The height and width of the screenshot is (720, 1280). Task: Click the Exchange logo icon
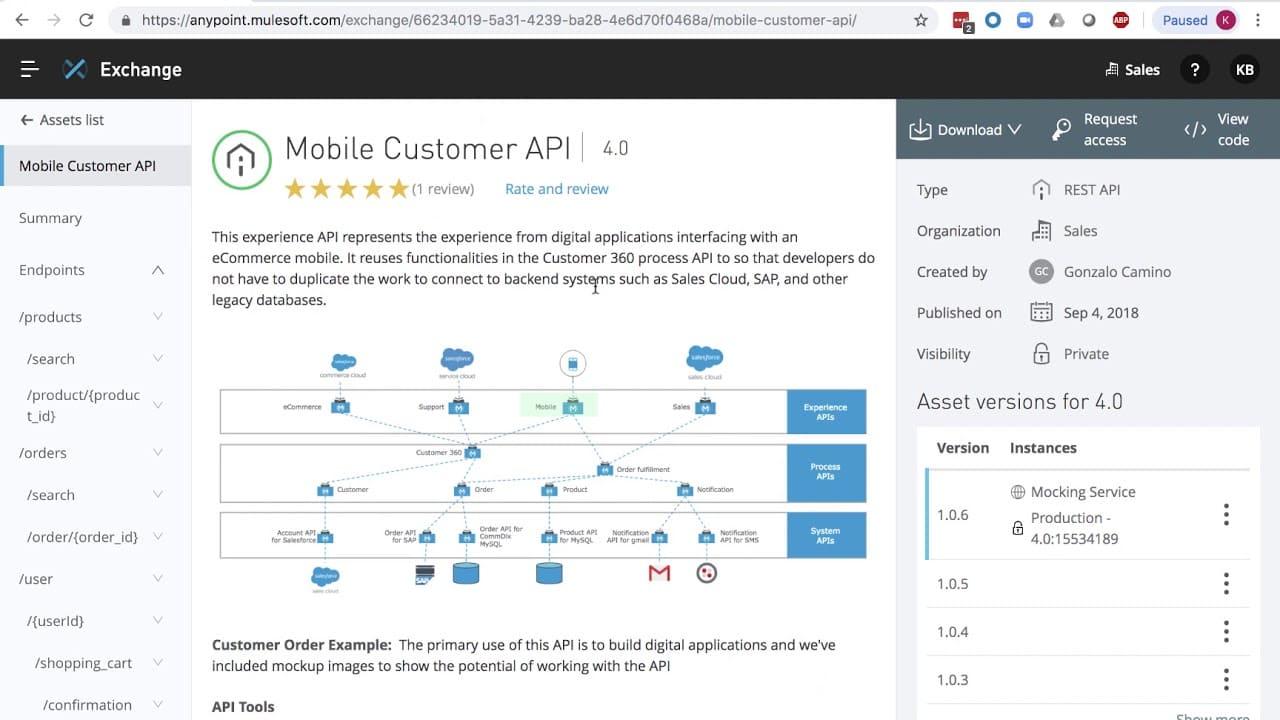[75, 69]
